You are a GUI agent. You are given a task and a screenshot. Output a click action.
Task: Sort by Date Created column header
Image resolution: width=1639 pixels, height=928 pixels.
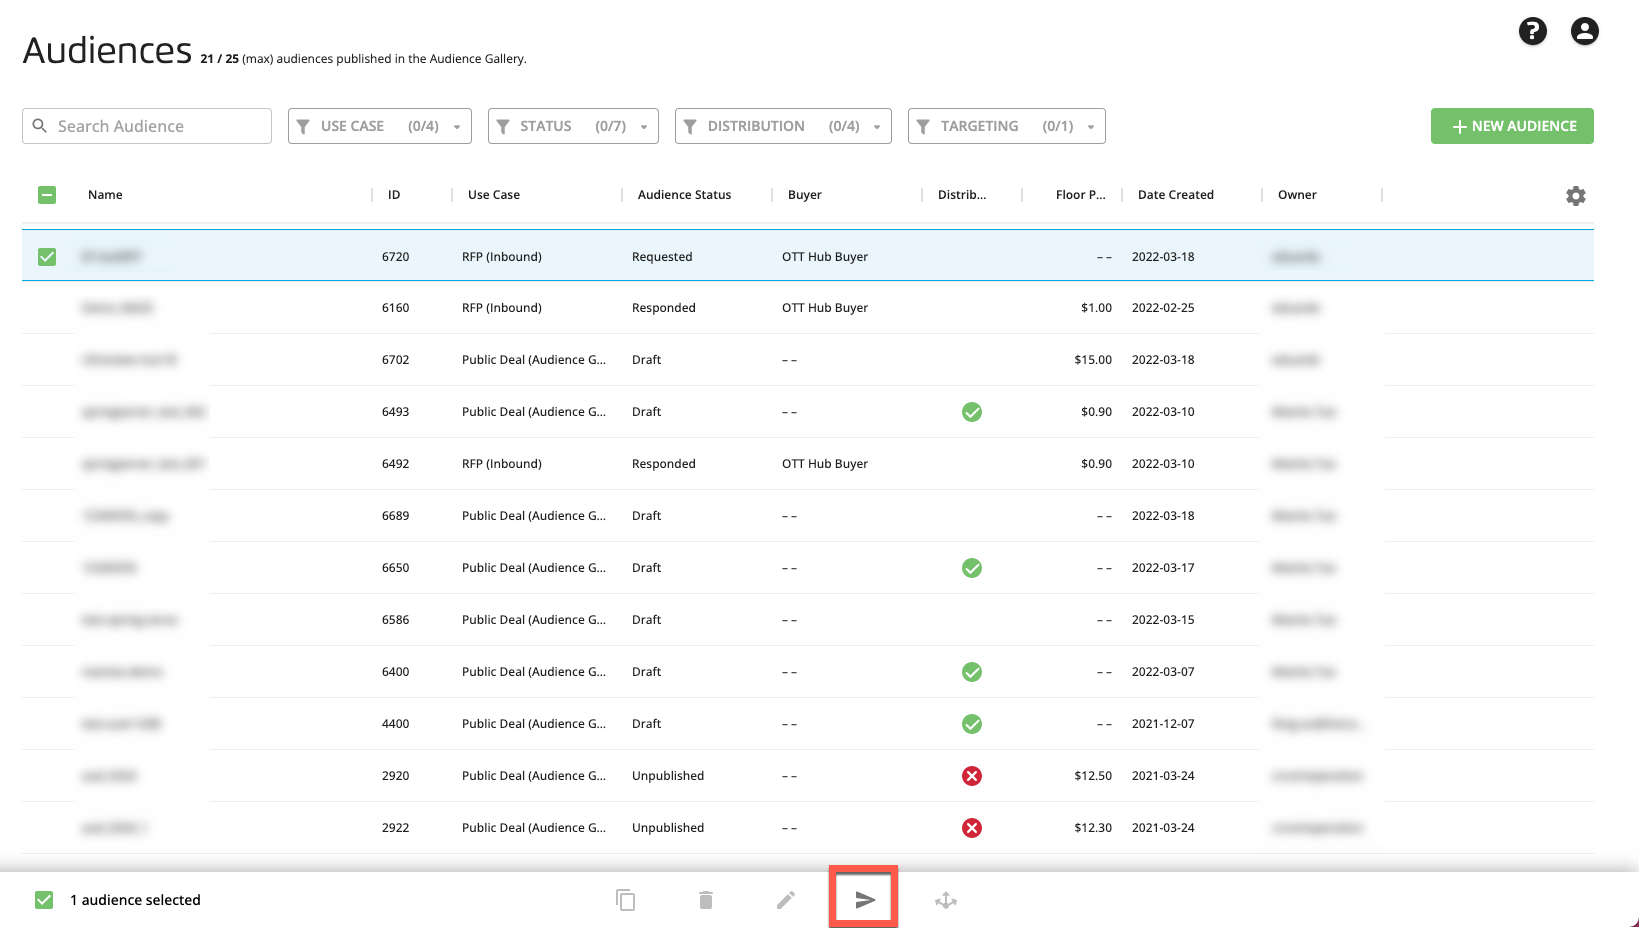click(1175, 195)
